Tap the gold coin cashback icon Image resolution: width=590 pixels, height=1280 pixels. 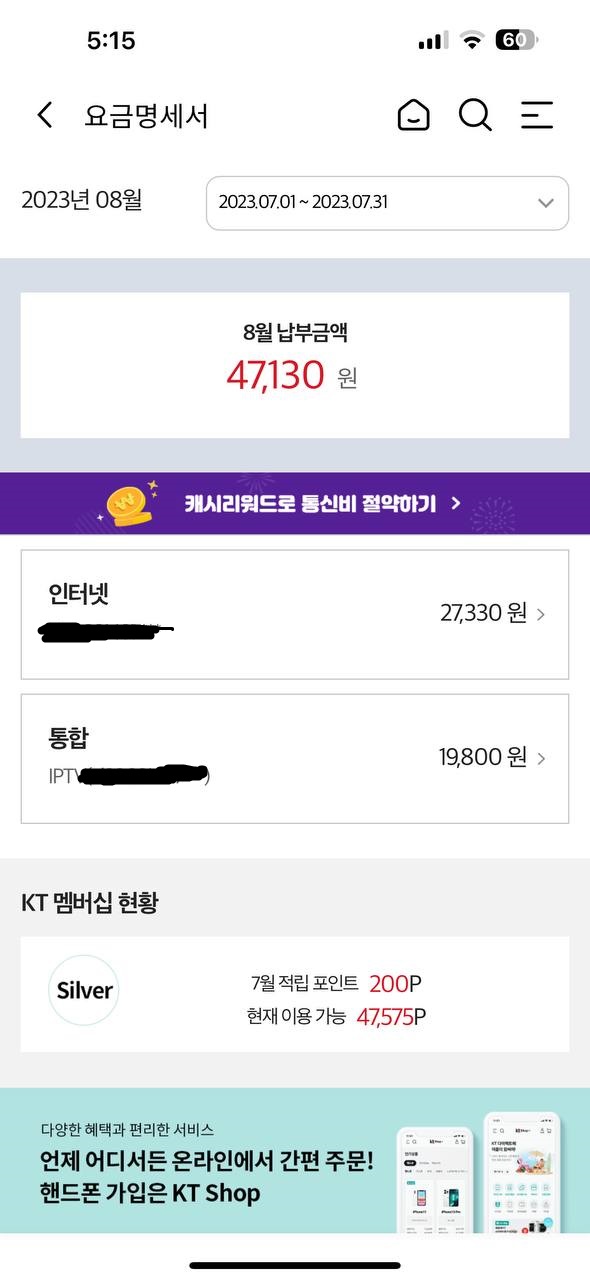pos(130,503)
